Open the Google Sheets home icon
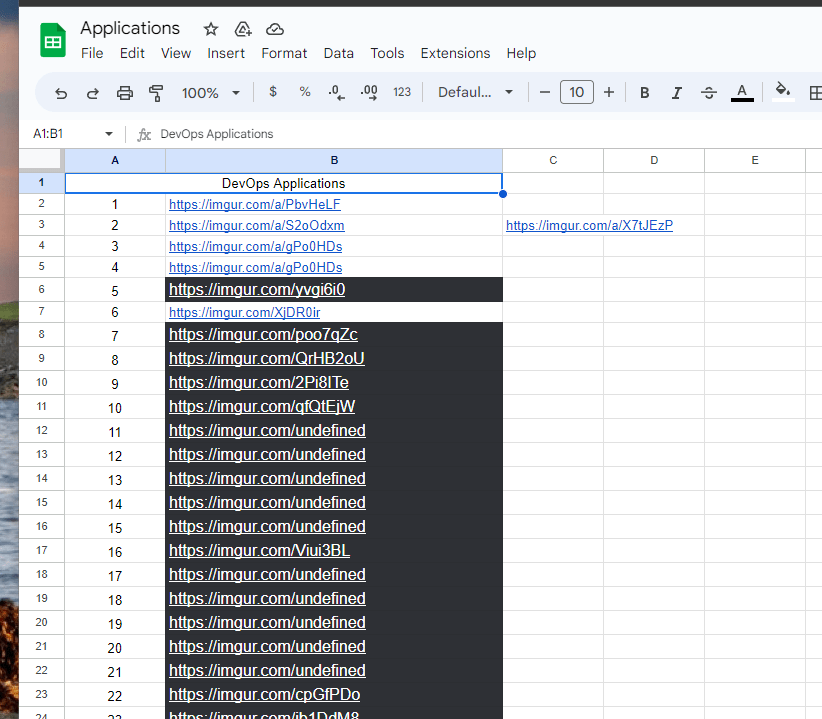 (53, 40)
